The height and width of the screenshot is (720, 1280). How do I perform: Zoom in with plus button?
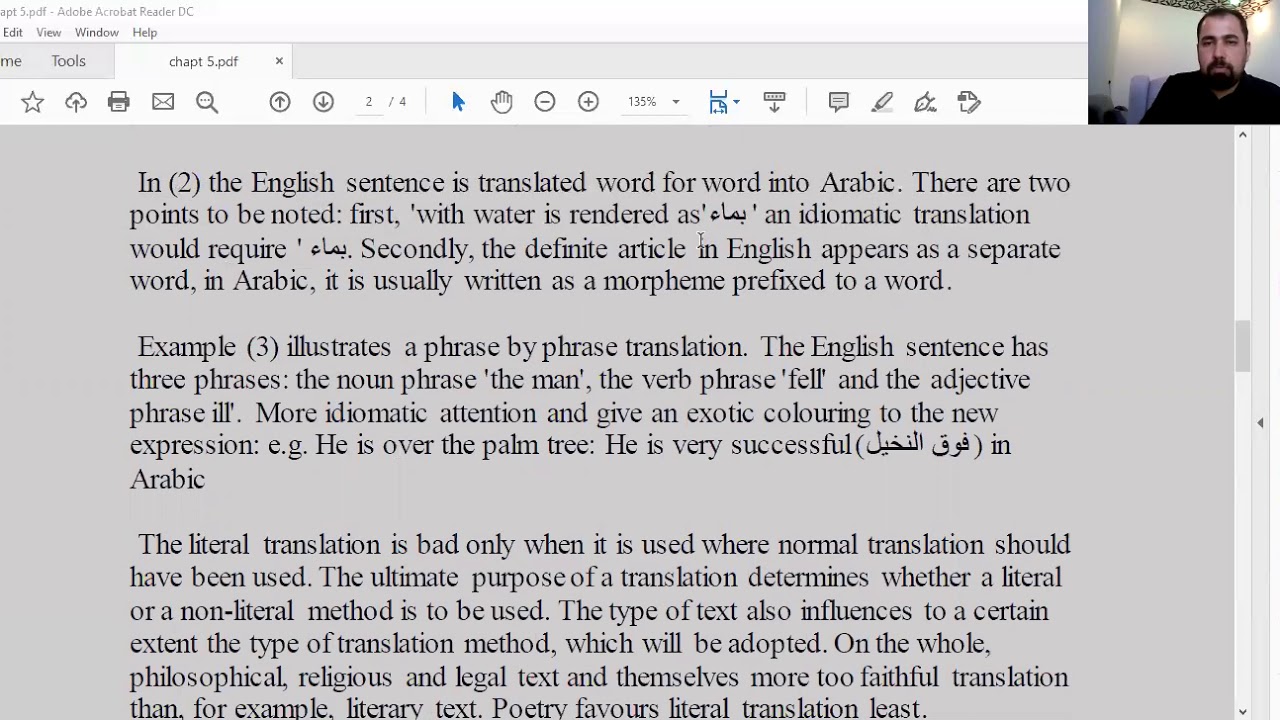click(588, 102)
